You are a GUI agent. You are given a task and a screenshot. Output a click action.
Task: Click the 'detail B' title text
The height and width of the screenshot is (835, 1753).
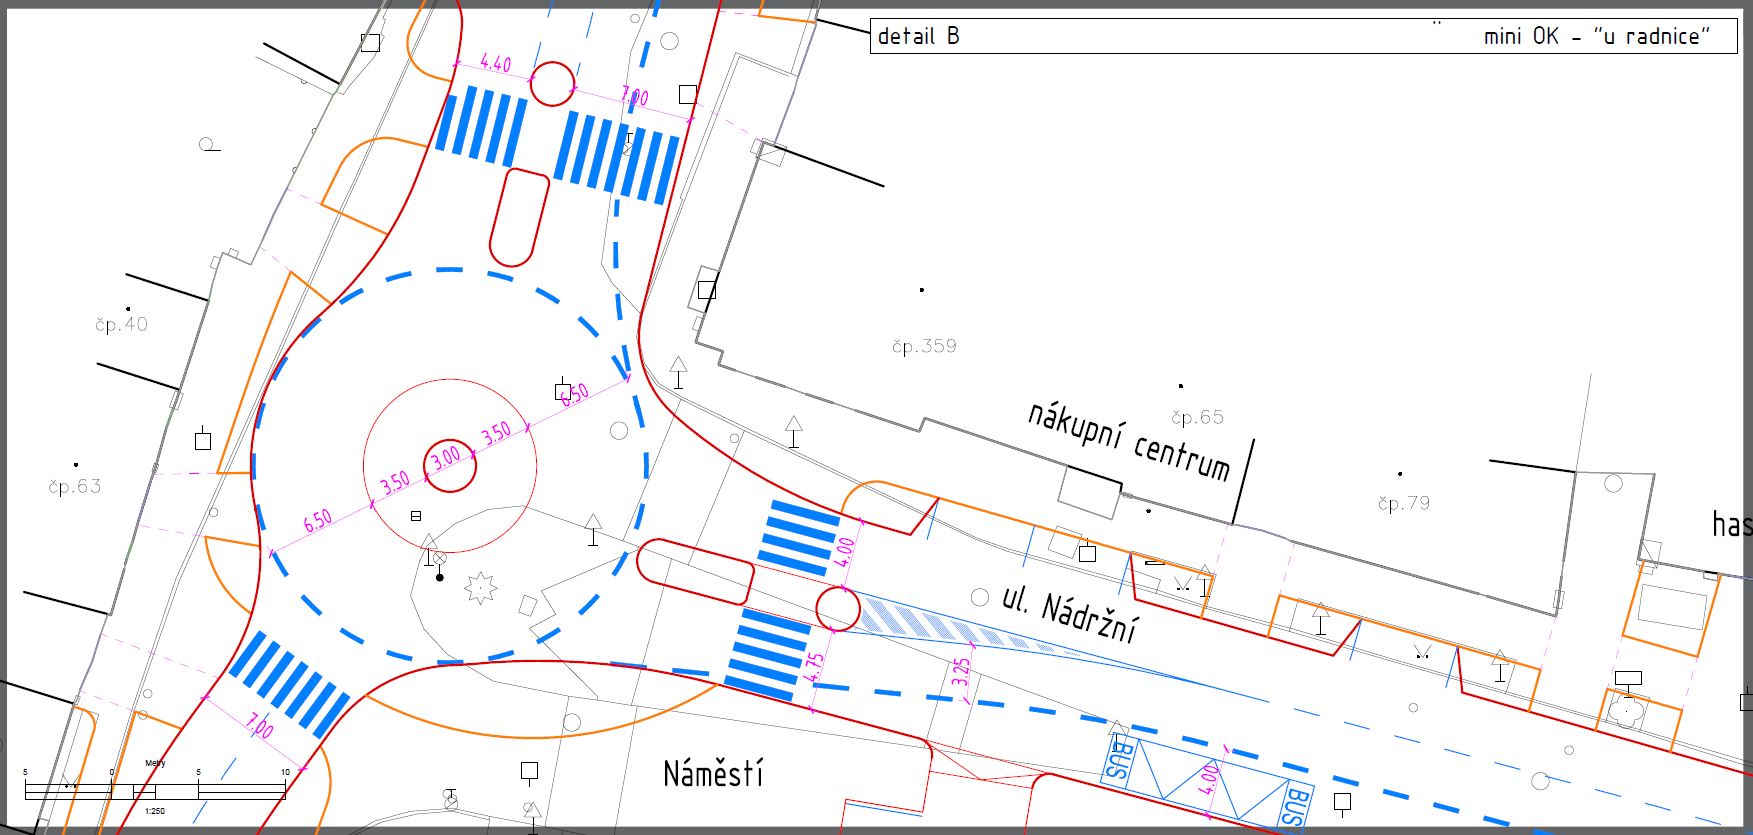pos(918,37)
